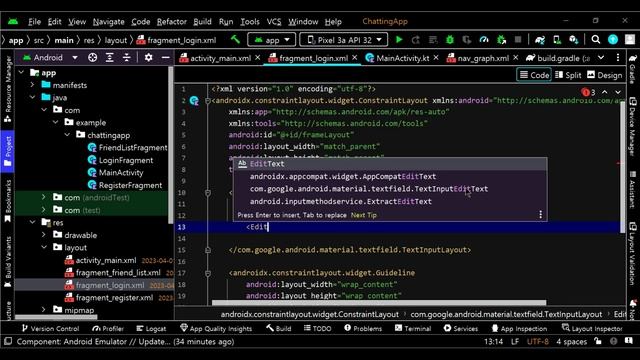Toggle read-only lock icon in status bar
This screenshot has height=360, width=640.
tap(598, 341)
